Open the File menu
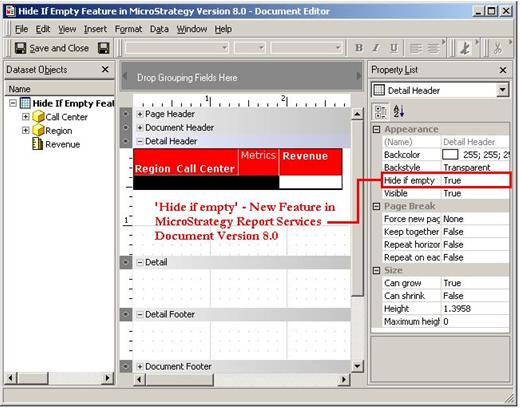520x408 pixels. tap(21, 29)
